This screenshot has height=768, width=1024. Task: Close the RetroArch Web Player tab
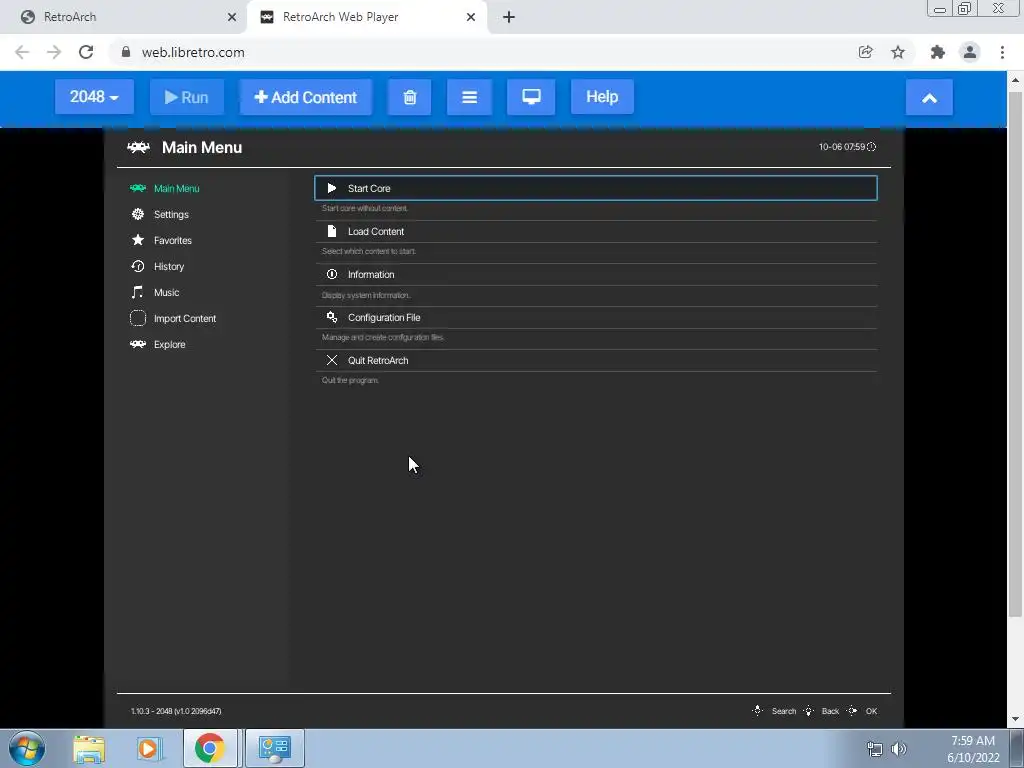pos(471,17)
